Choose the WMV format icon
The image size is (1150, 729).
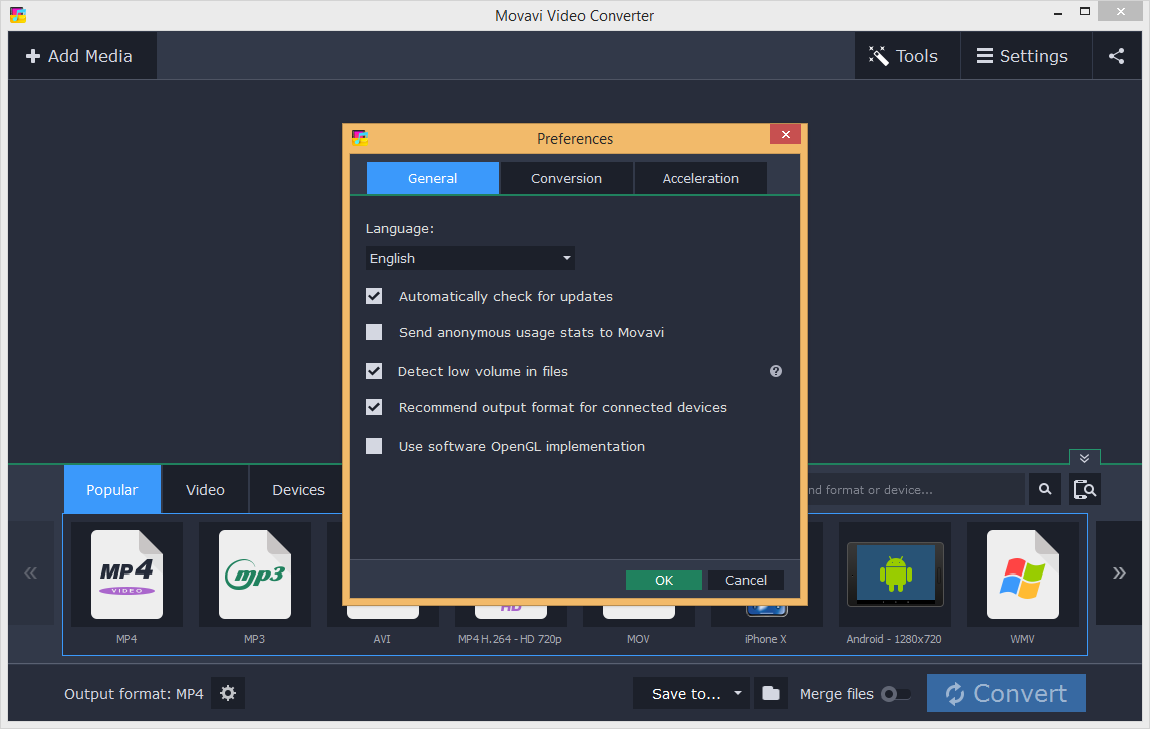pyautogui.click(x=1022, y=575)
